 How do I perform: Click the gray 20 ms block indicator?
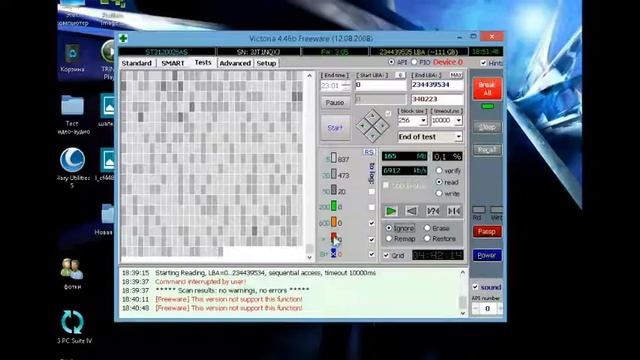334,174
